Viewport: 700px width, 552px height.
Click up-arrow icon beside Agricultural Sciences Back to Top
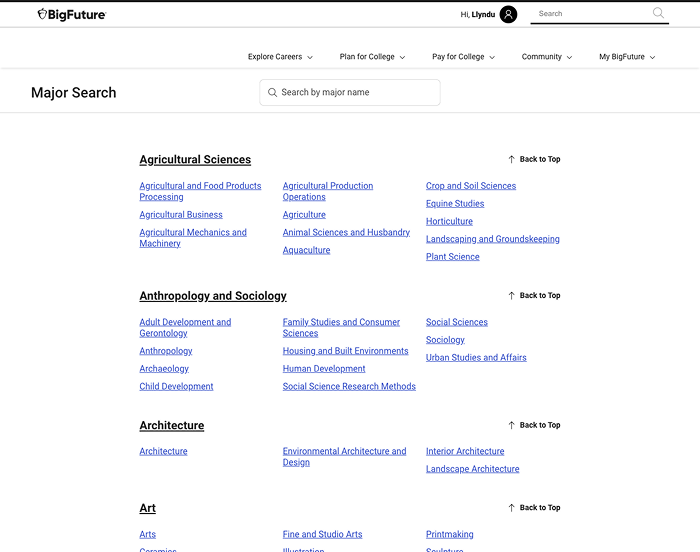tap(512, 159)
